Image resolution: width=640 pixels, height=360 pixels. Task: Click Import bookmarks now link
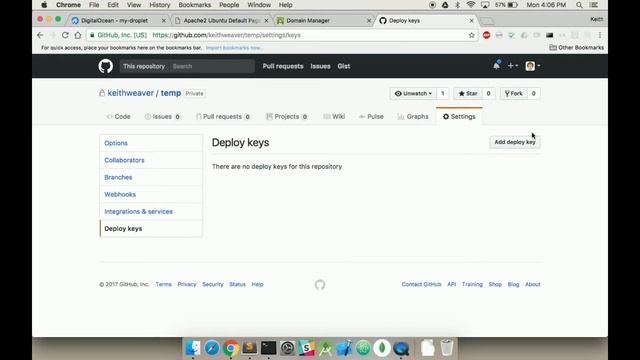point(234,48)
